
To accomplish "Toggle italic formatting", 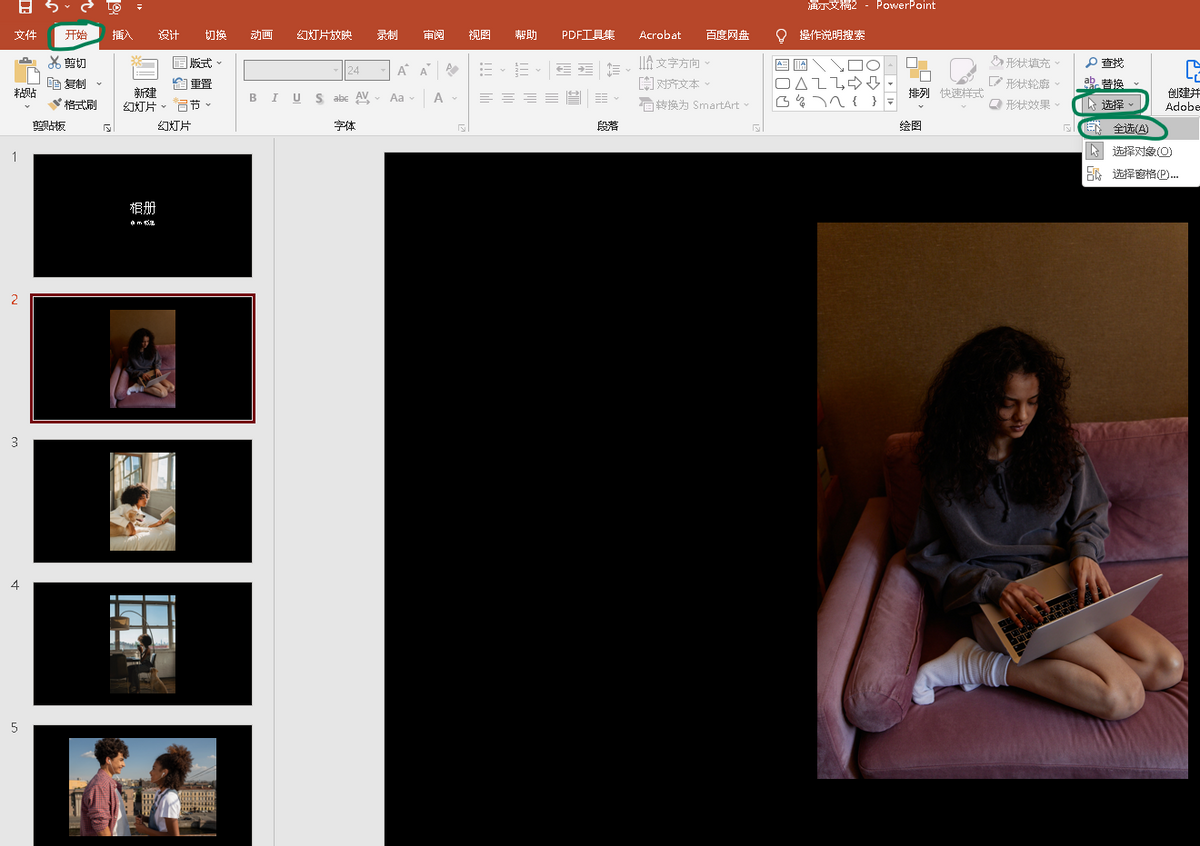I will coord(275,98).
